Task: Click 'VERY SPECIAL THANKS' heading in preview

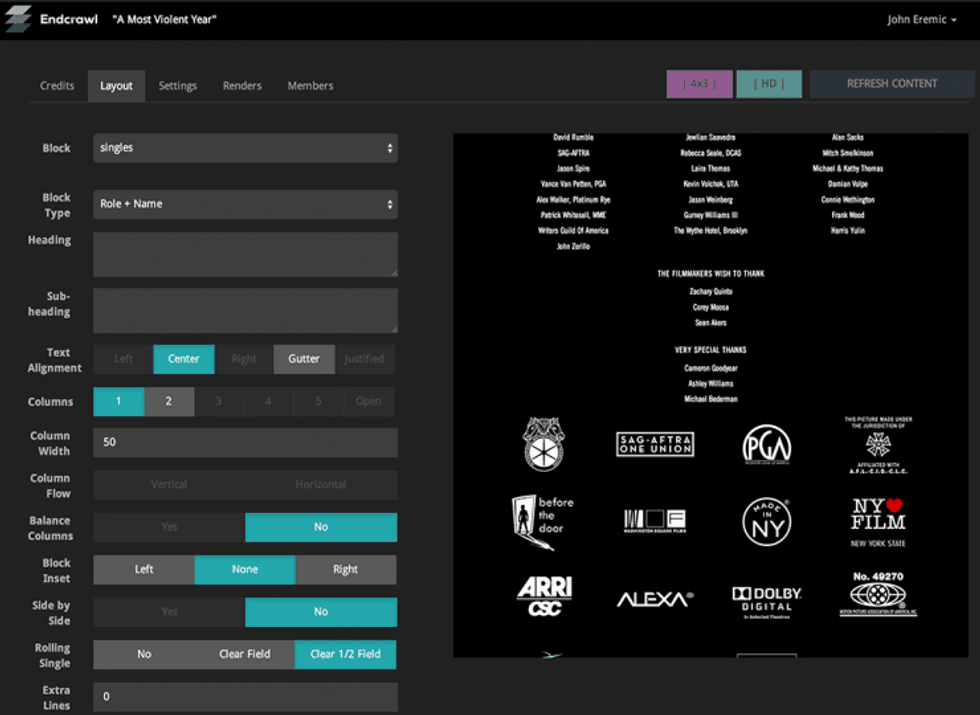Action: (x=711, y=350)
